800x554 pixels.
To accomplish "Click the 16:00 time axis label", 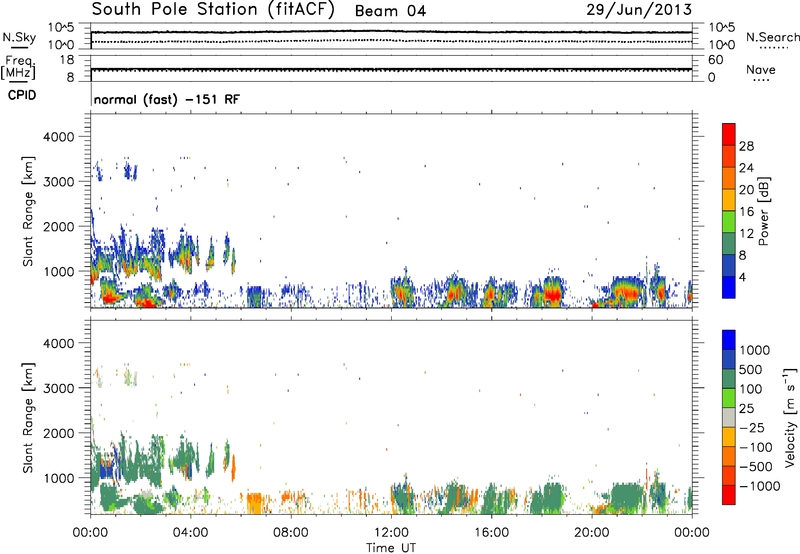I will (491, 533).
